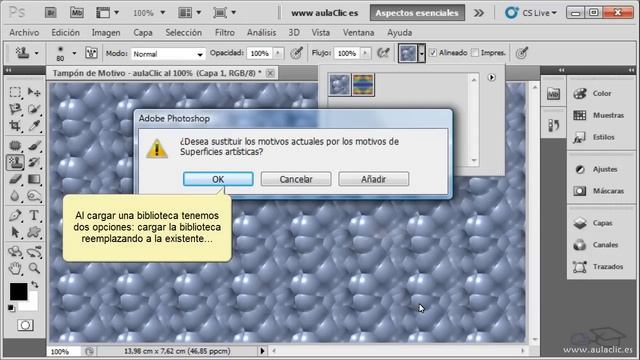The image size is (640, 360).
Task: Expand the 100% zoom level dropdown
Action: (162, 13)
